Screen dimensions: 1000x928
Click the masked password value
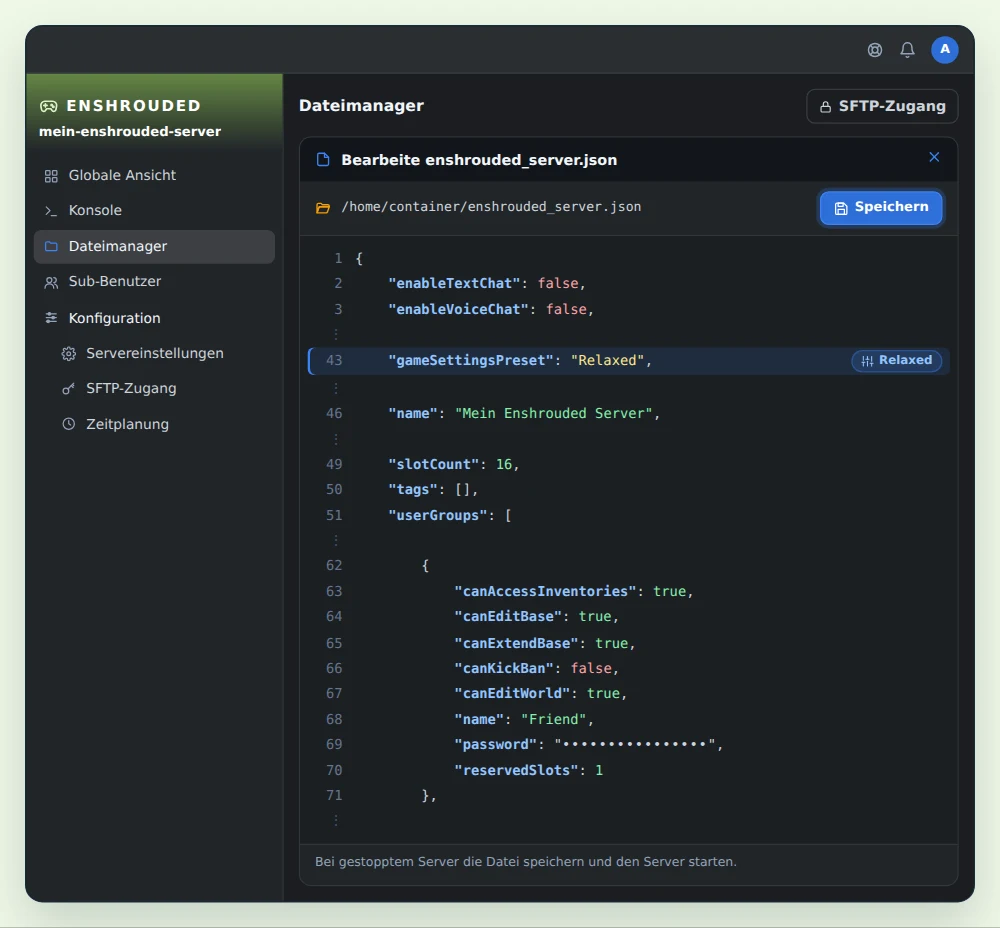point(635,744)
